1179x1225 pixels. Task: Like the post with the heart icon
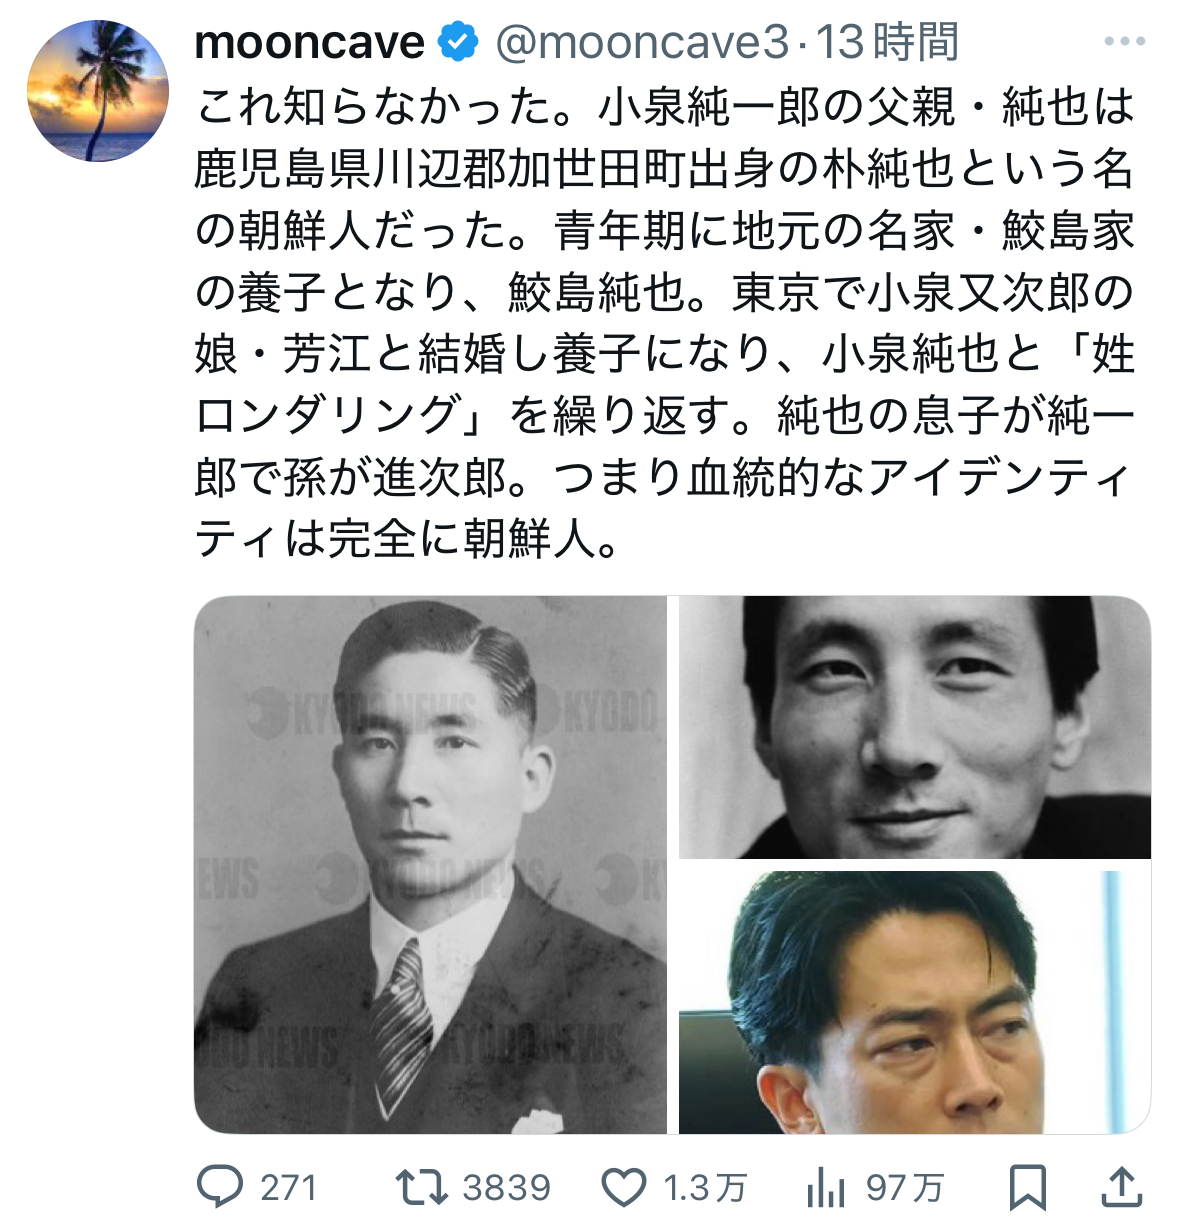tap(624, 1188)
